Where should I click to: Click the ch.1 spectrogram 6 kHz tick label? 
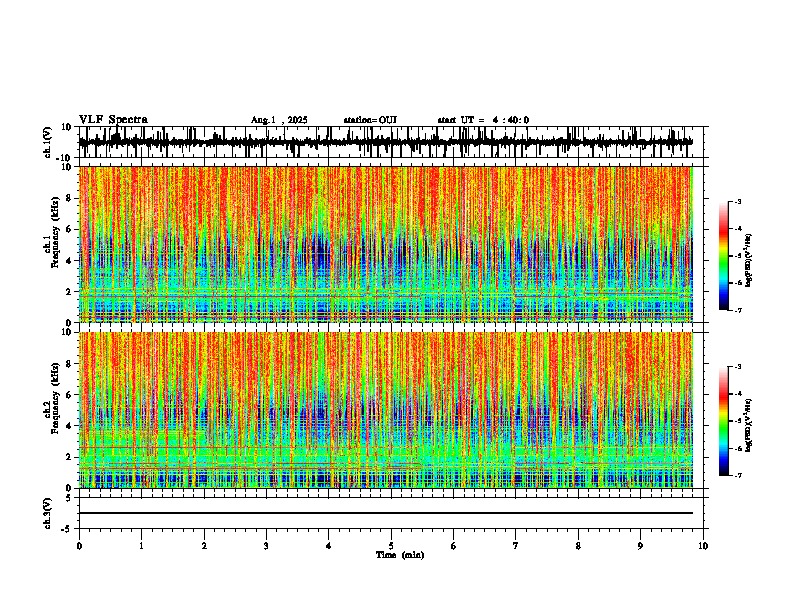coord(69,229)
